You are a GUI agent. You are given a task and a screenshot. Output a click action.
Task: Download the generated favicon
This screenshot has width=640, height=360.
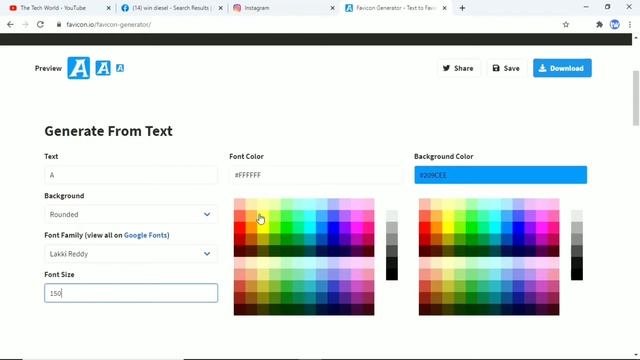click(x=562, y=68)
